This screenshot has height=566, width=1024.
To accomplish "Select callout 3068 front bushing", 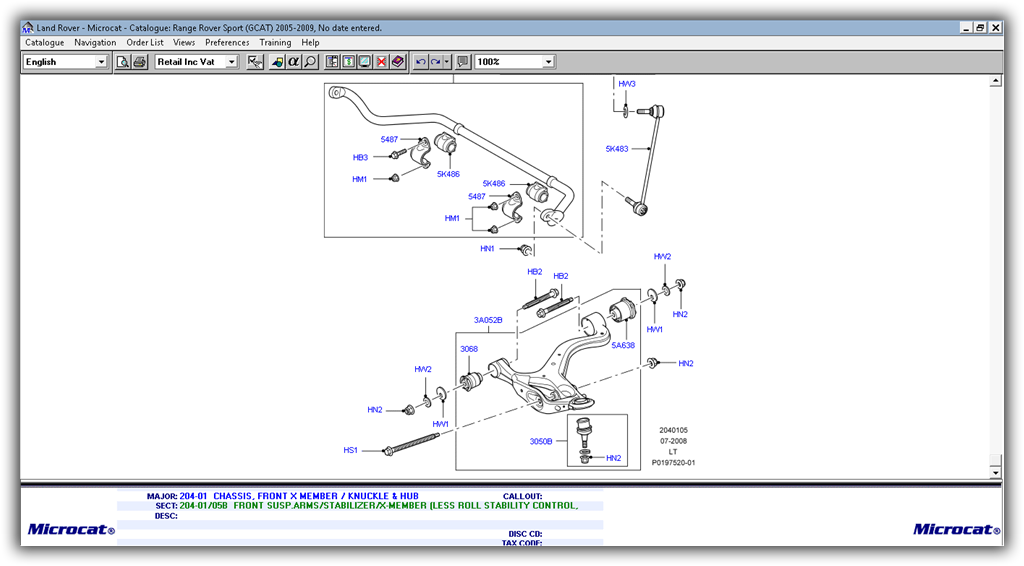I will click(x=469, y=349).
